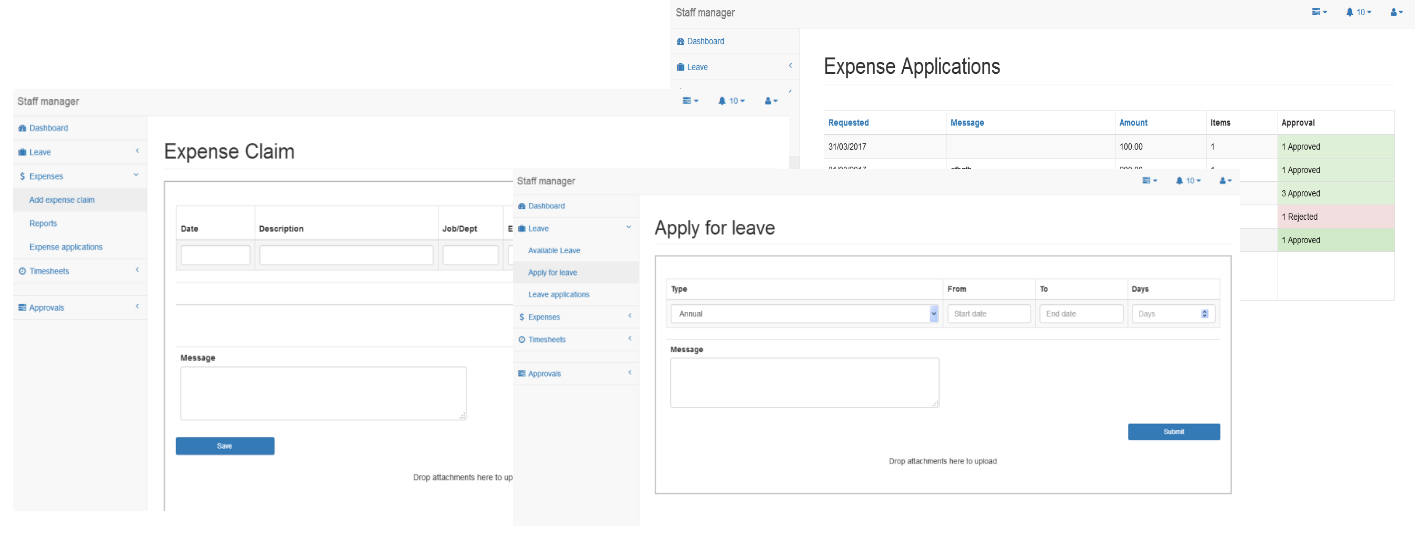Viewport: 1415px width, 540px height.
Task: Expand Leave chevron in Expense Claim window sidebar
Action: [137, 151]
